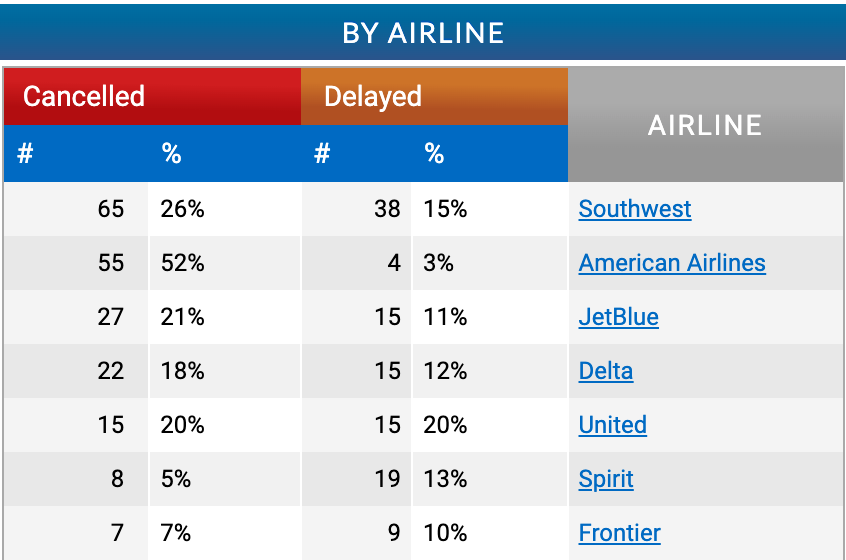
Task: Click the gray AIRLINE column header
Action: [x=705, y=125]
